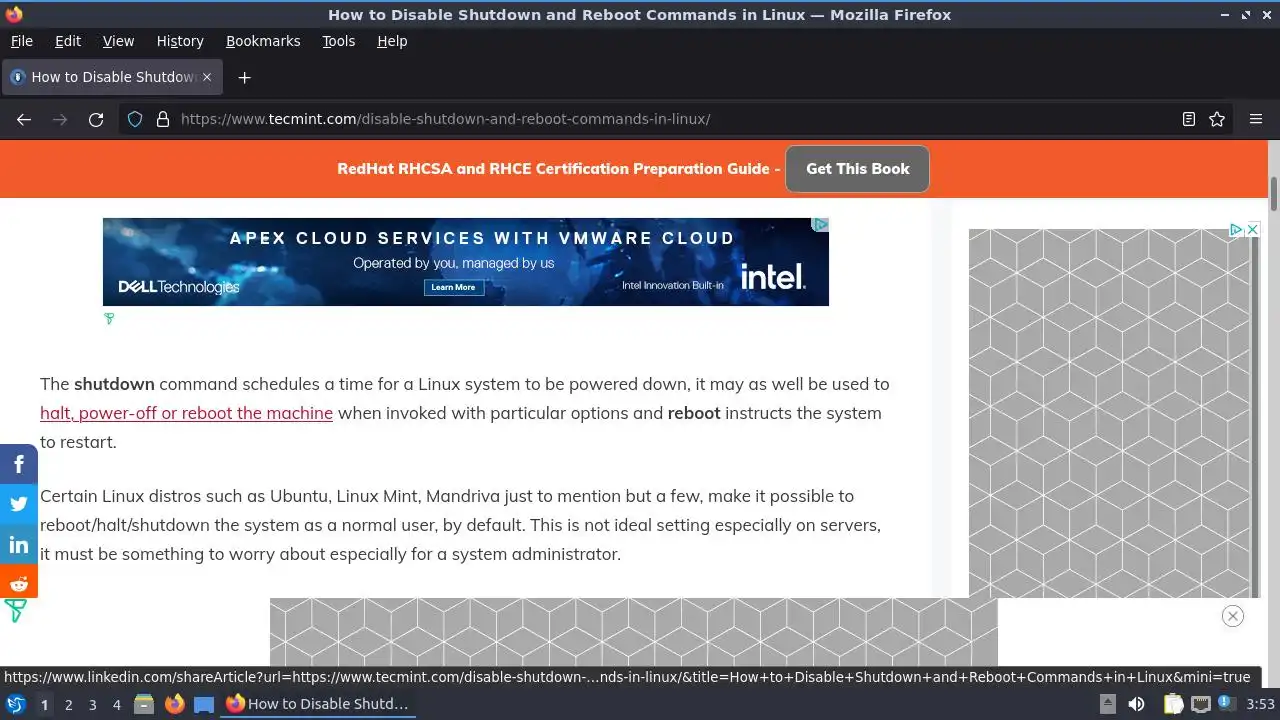The height and width of the screenshot is (720, 1280).
Task: Share article on Reddit
Action: pyautogui.click(x=19, y=584)
